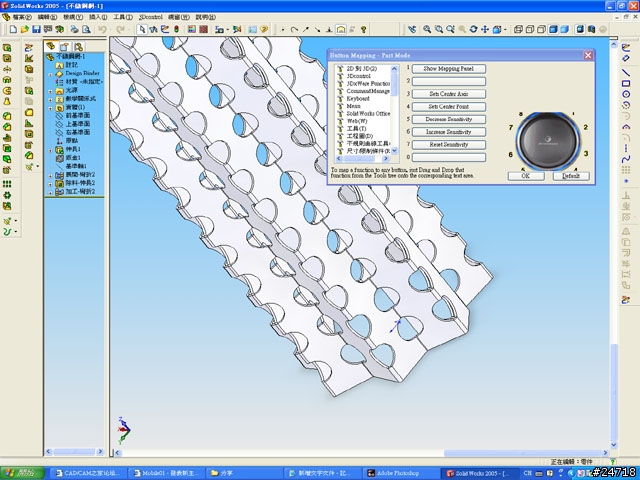
Task: Select the Circle sketch tool
Action: (626, 94)
